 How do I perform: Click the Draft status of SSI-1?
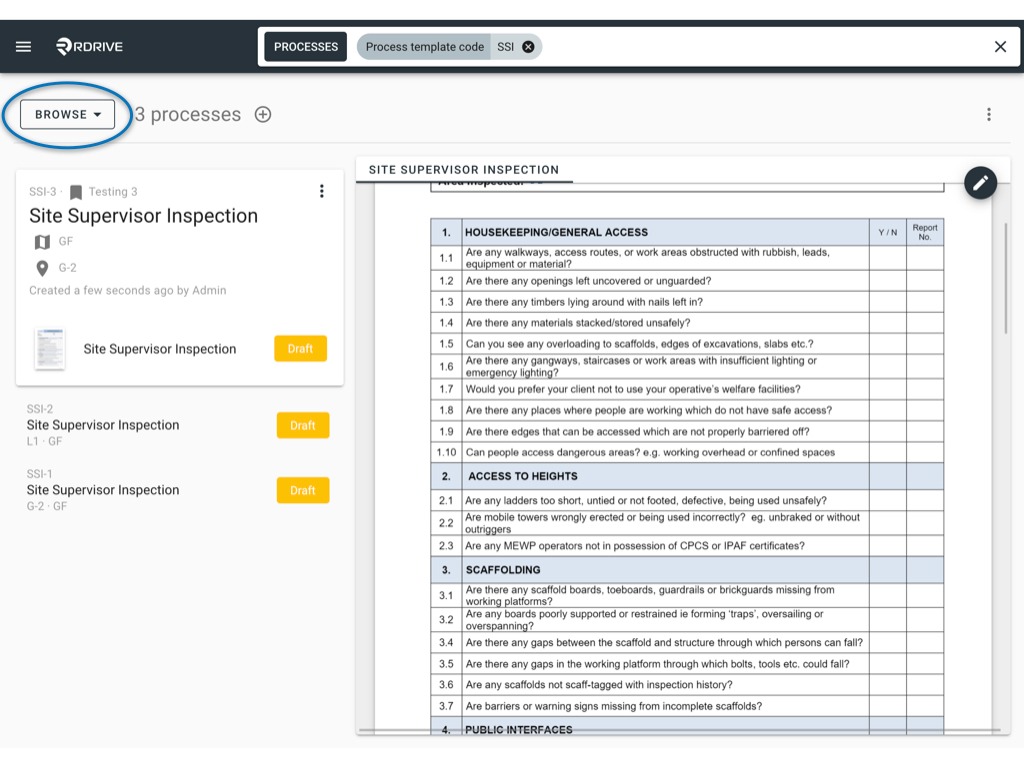coord(303,490)
